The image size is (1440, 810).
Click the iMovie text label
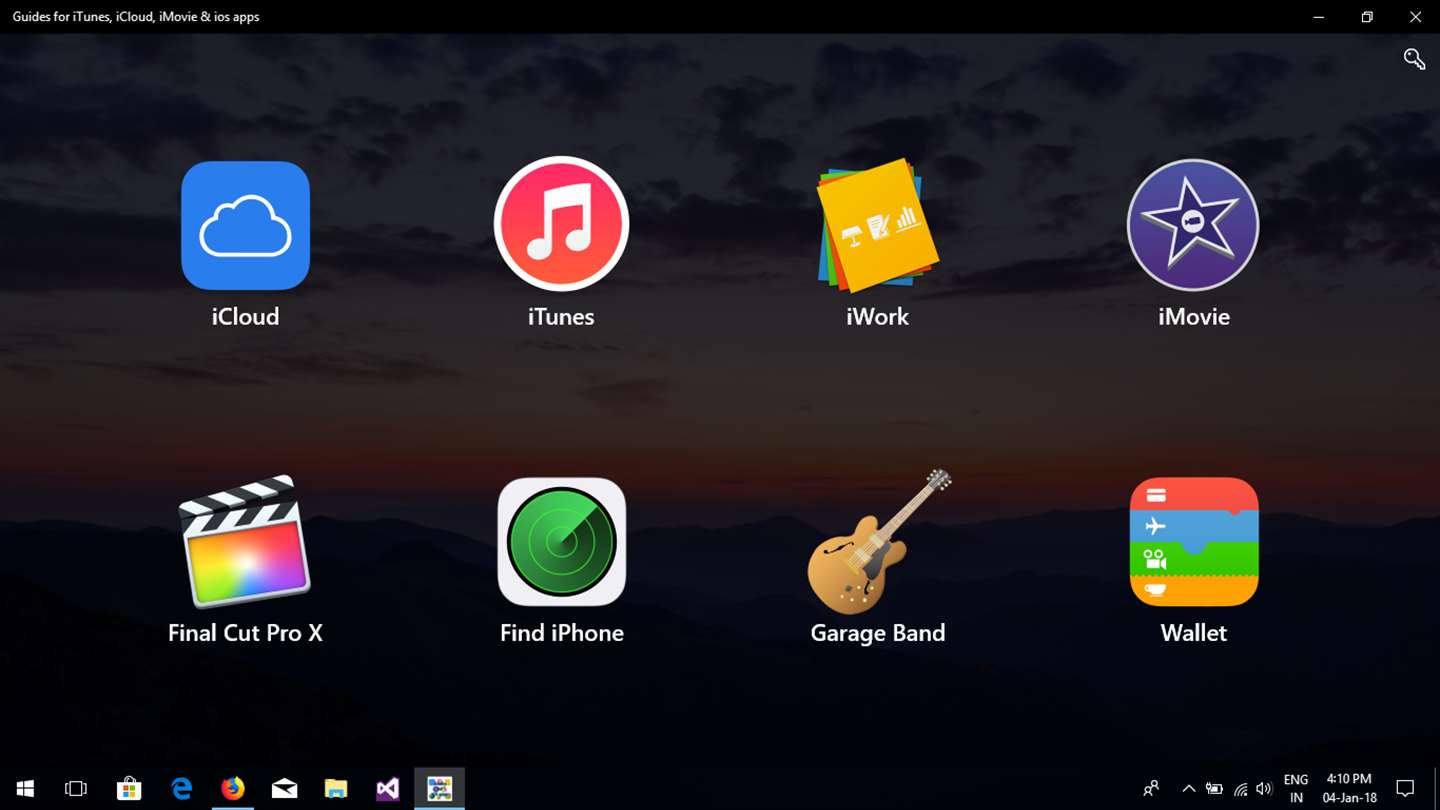tap(1193, 317)
